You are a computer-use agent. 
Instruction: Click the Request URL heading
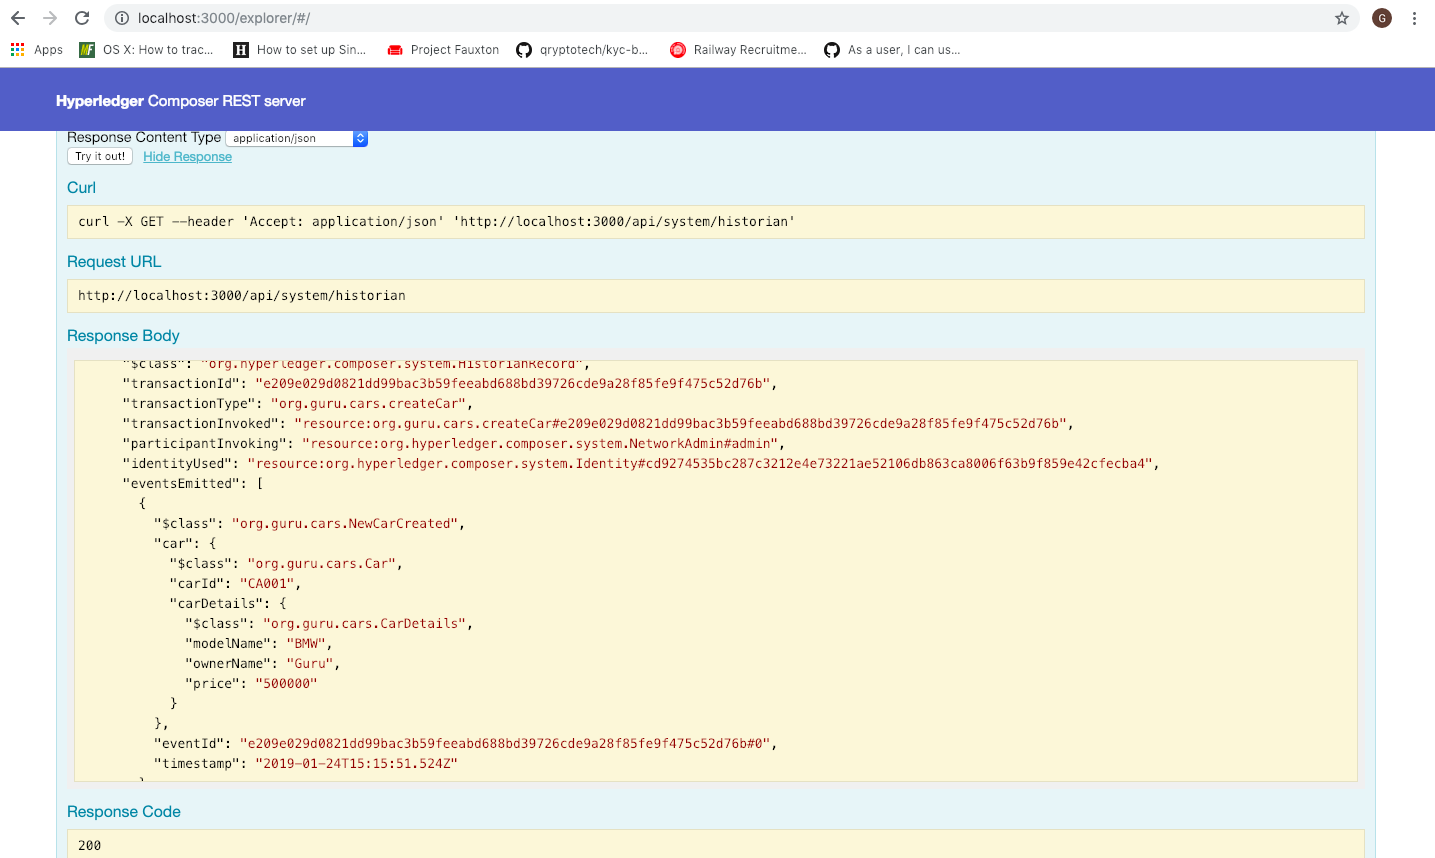(x=114, y=262)
